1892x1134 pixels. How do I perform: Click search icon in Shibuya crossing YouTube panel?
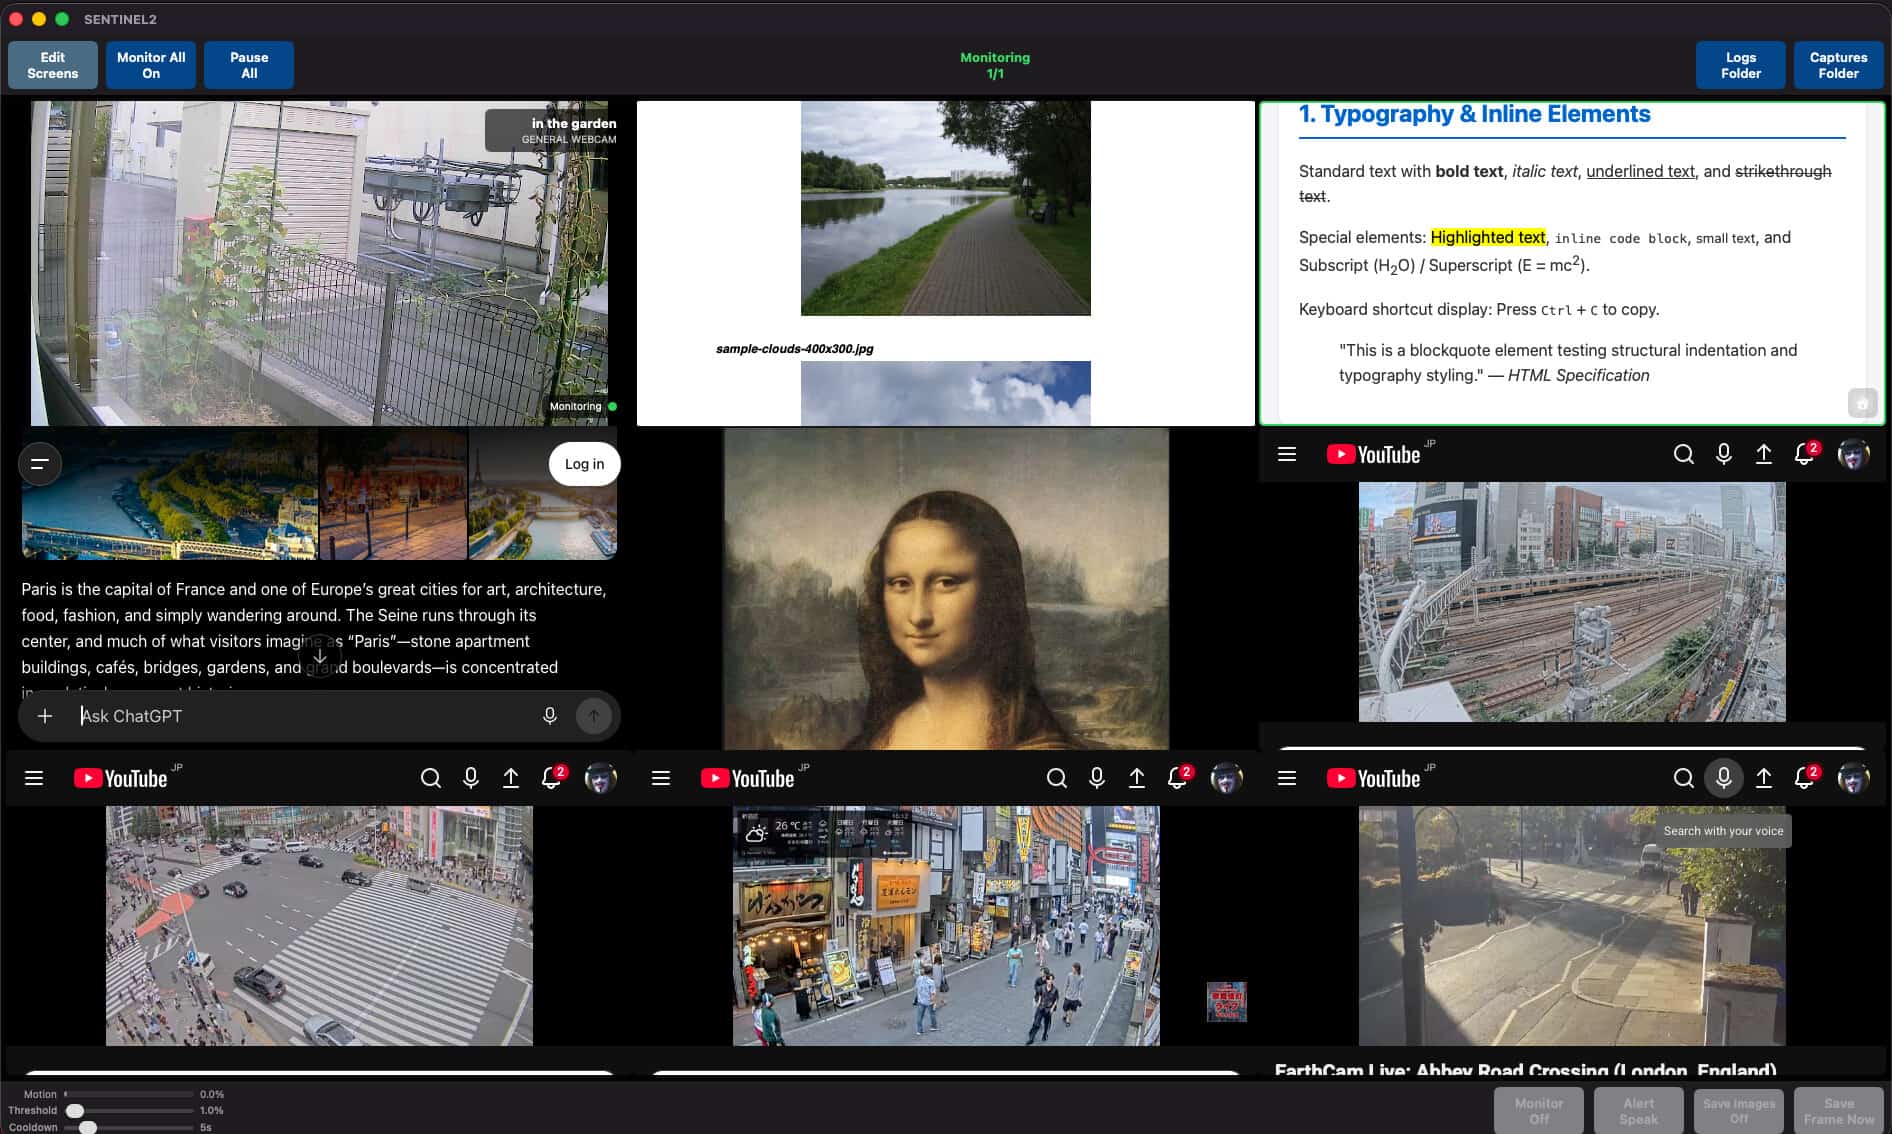pos(431,778)
